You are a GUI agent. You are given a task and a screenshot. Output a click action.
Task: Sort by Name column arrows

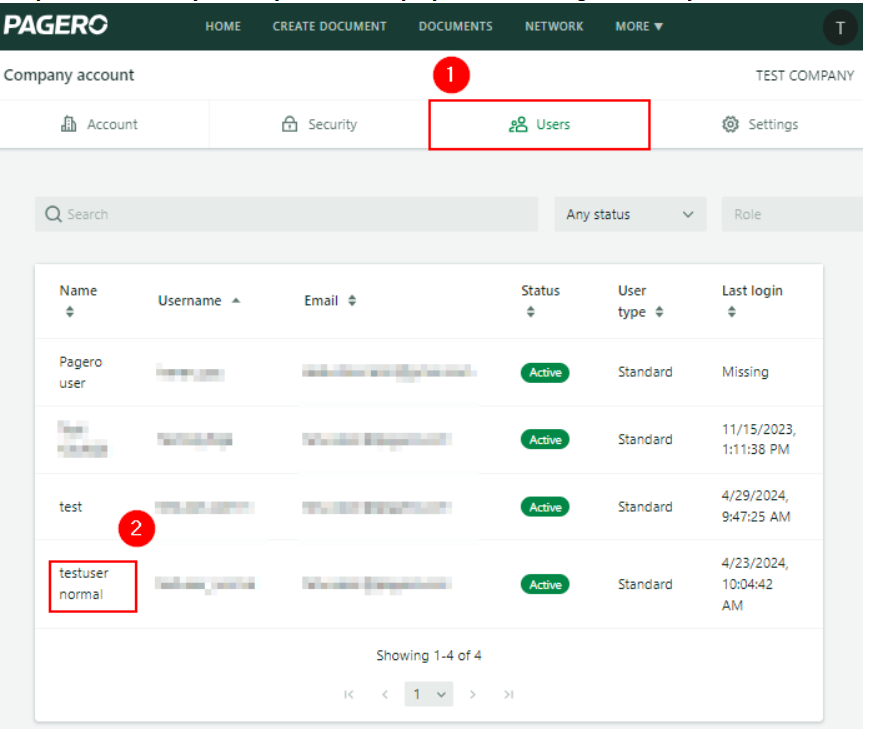(69, 312)
